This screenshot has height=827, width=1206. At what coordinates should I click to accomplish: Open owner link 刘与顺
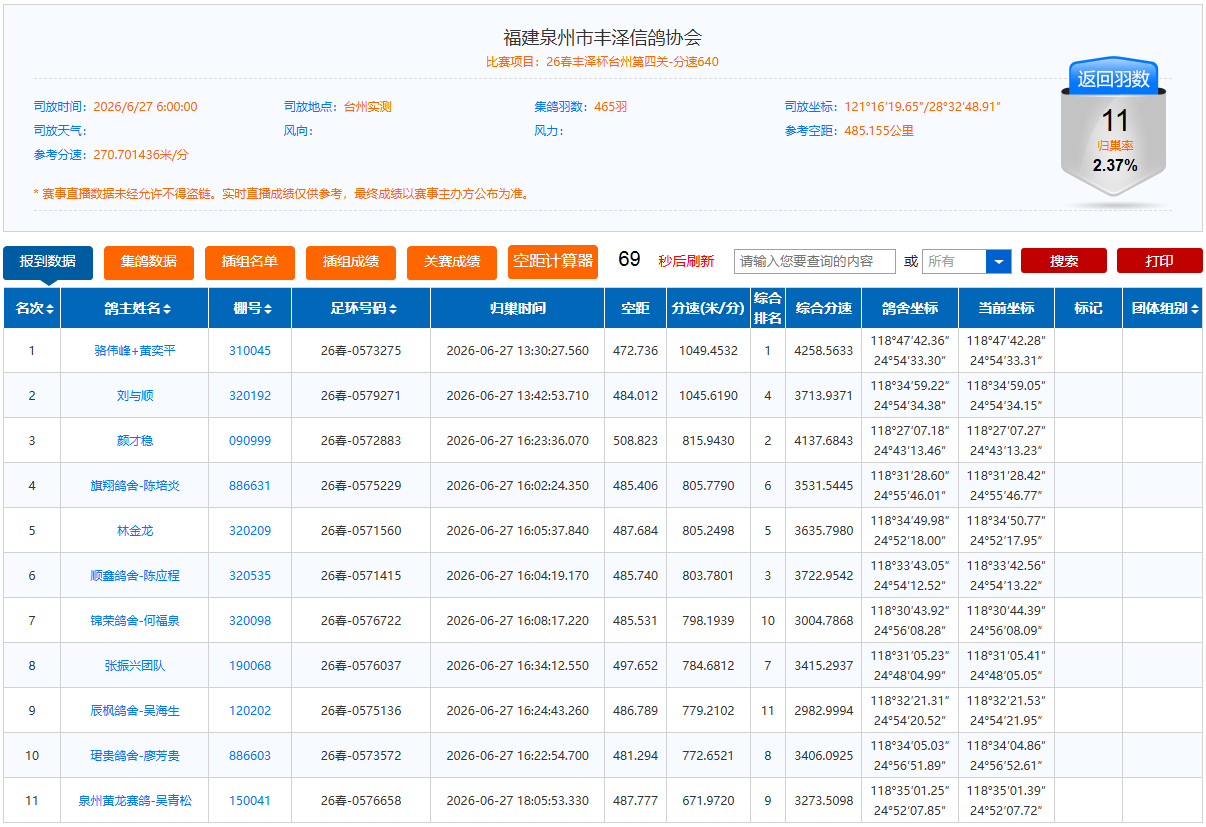(x=135, y=396)
